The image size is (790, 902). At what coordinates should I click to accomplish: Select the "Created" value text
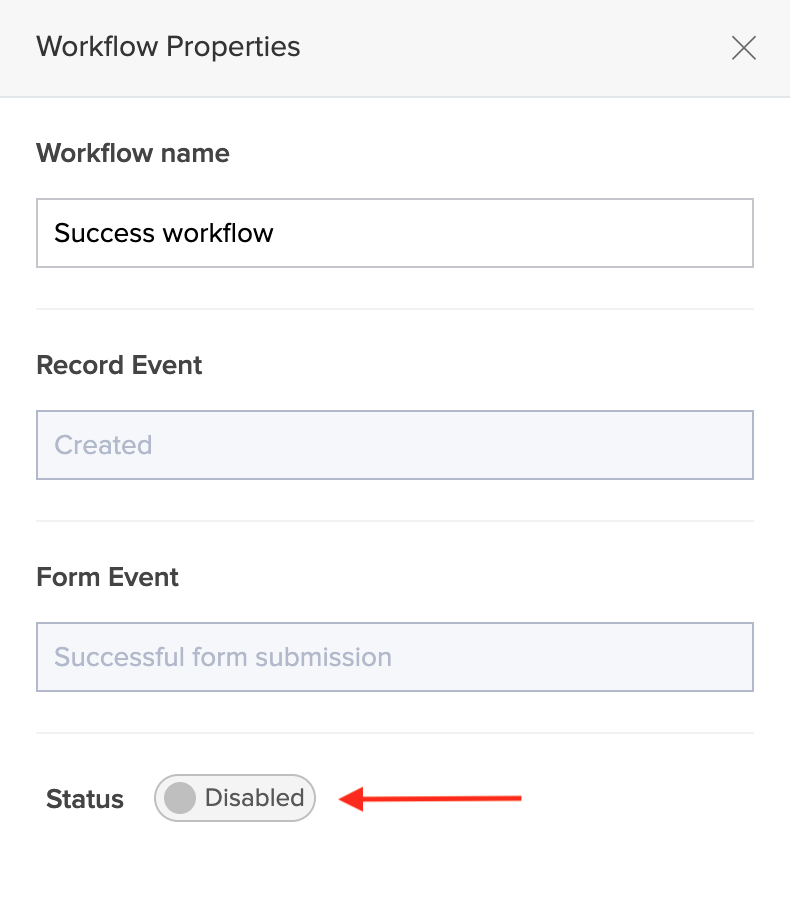click(103, 445)
